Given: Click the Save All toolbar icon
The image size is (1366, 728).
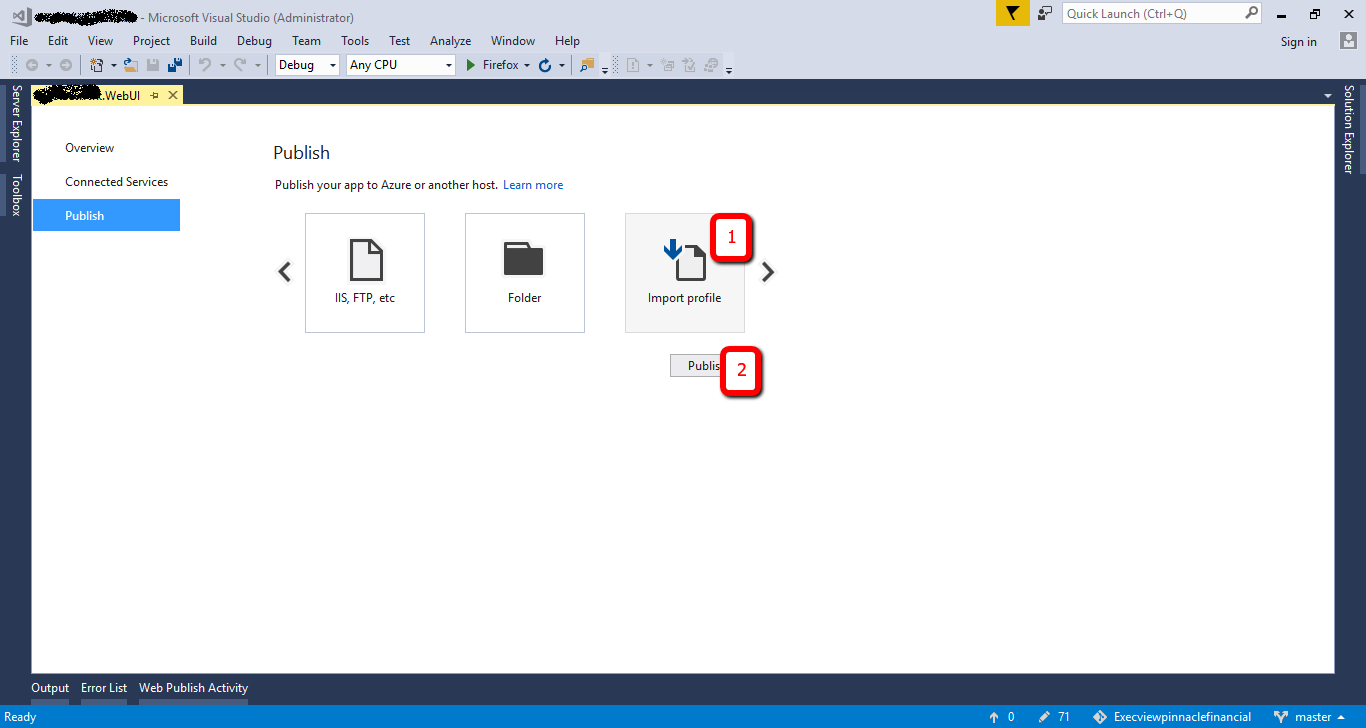Looking at the screenshot, I should pos(175,64).
